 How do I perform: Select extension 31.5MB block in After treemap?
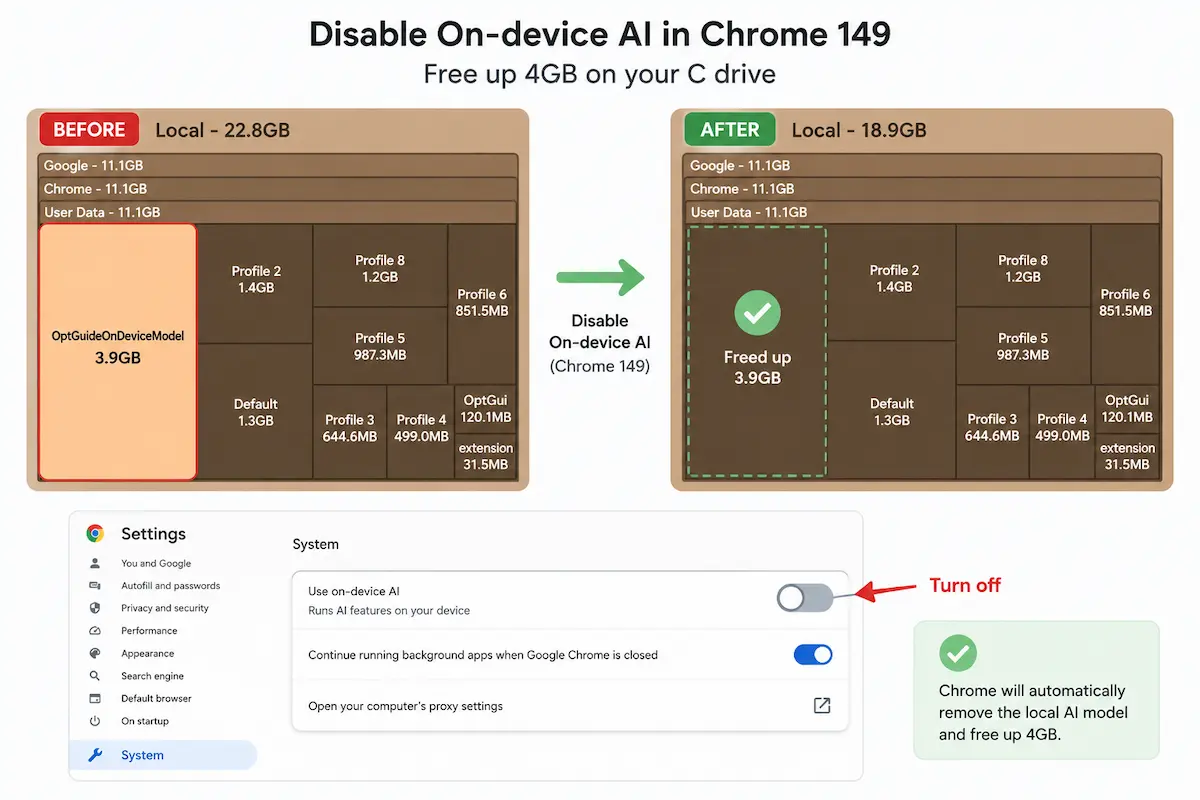pyautogui.click(x=1128, y=457)
